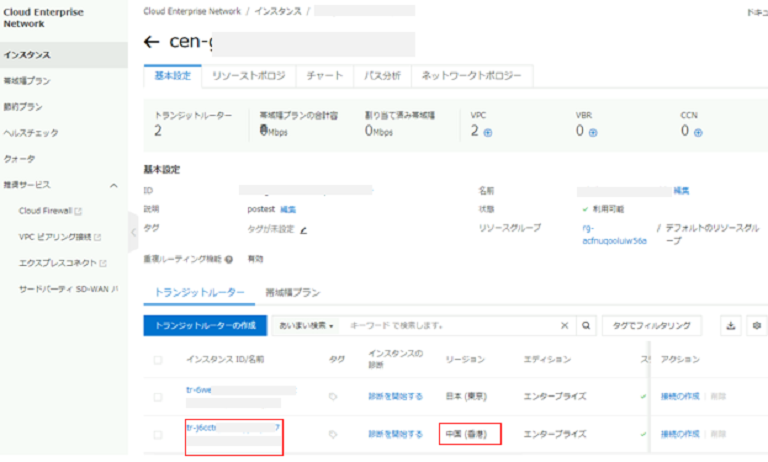Open table settings with the gear icon

757,326
